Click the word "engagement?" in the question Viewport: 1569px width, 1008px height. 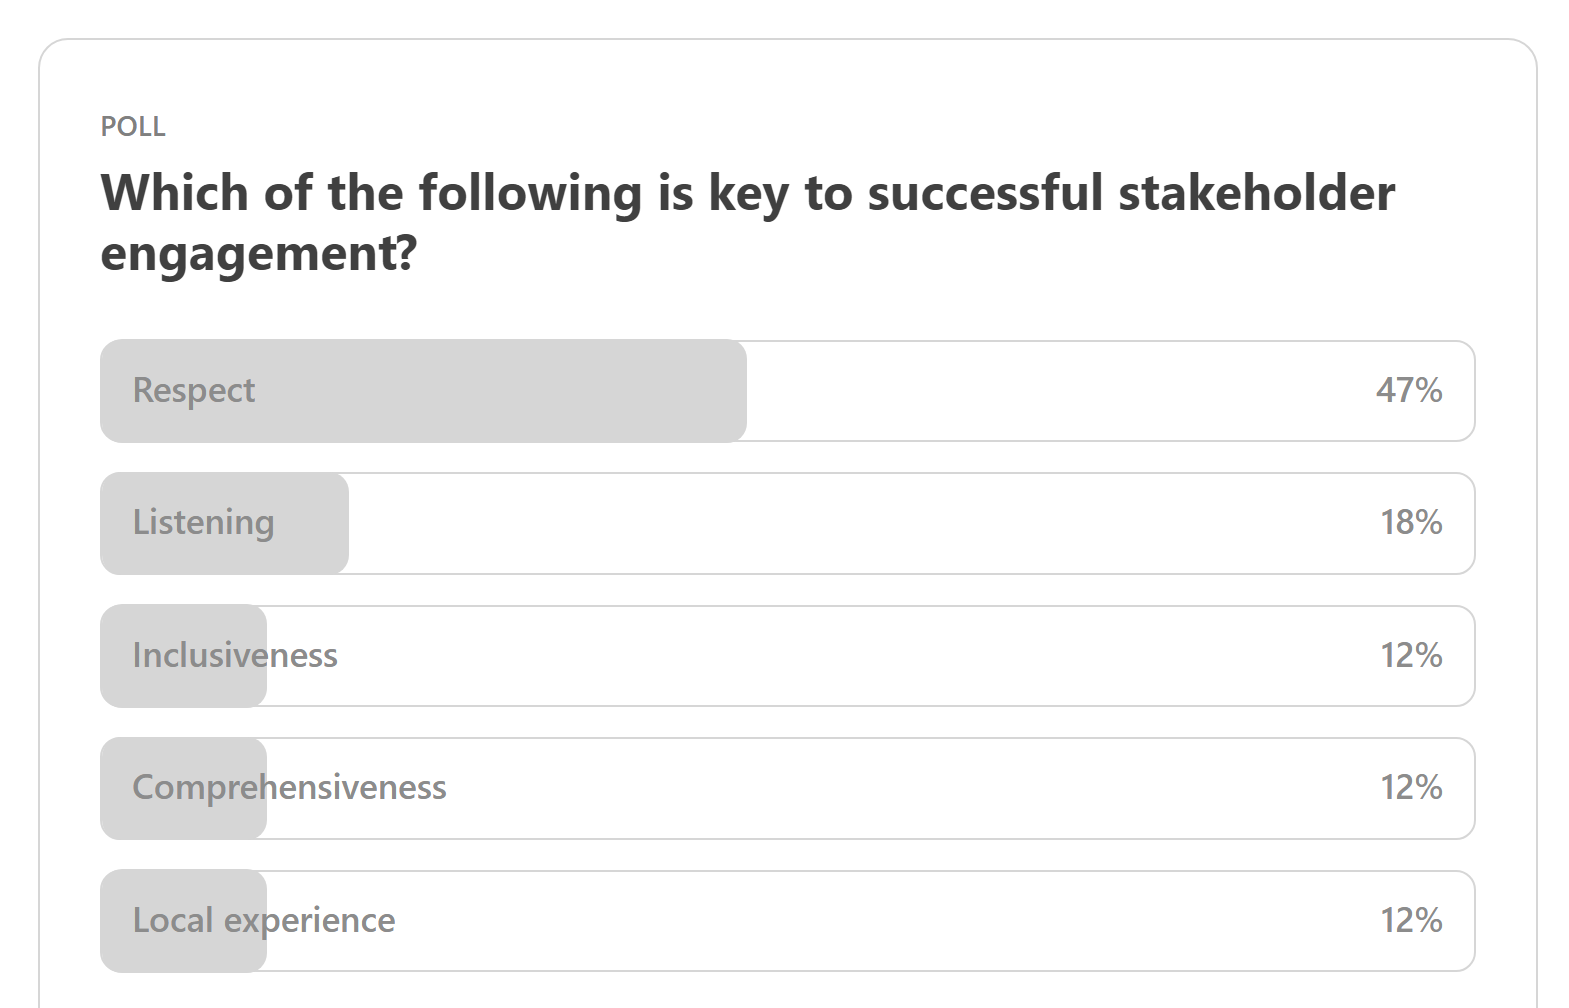[x=258, y=252]
